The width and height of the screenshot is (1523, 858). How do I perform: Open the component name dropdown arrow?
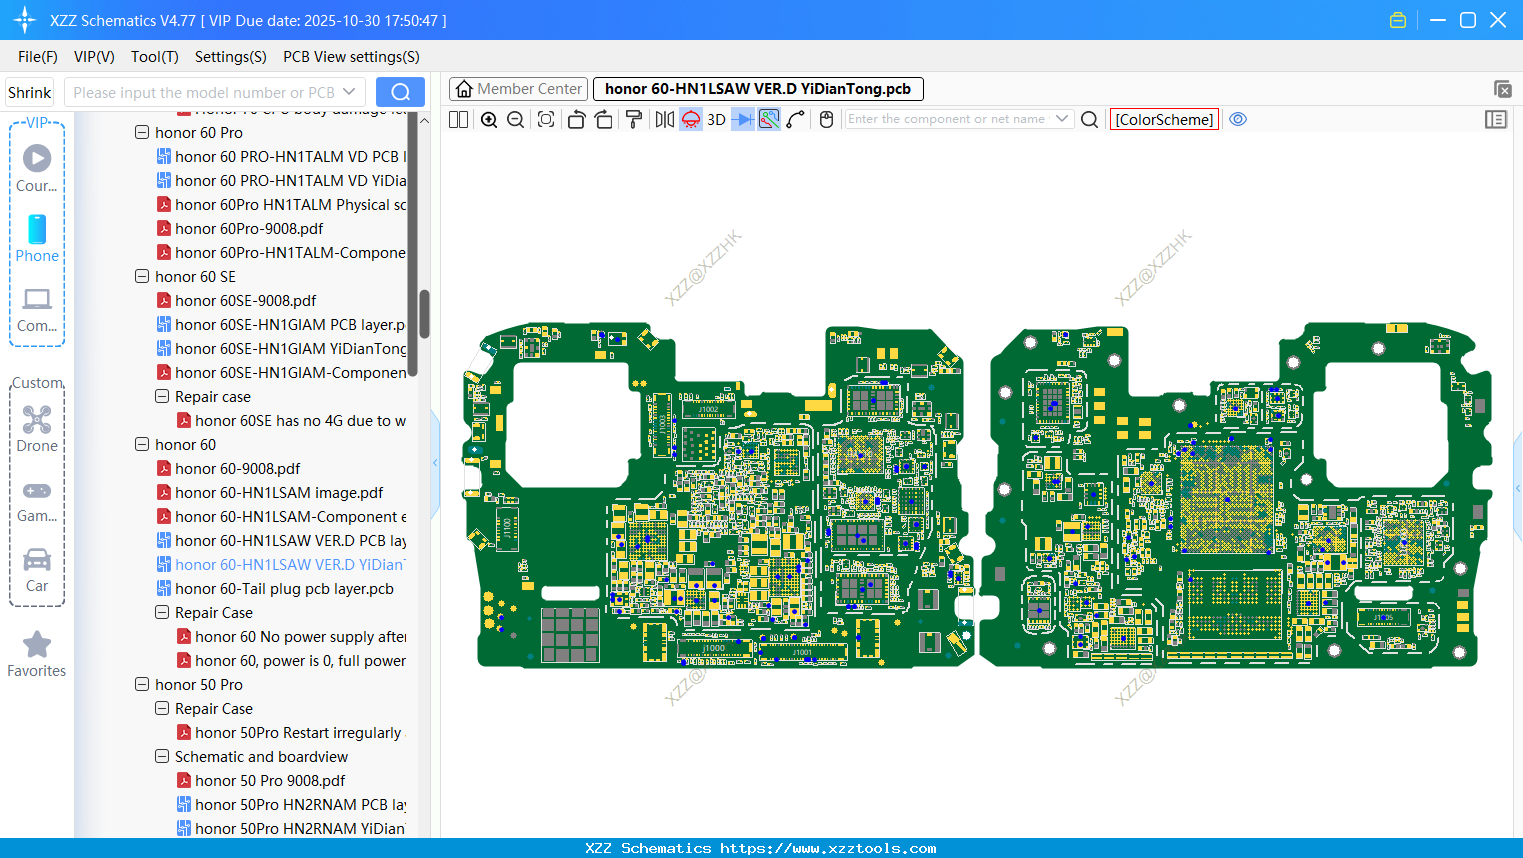pyautogui.click(x=1062, y=119)
